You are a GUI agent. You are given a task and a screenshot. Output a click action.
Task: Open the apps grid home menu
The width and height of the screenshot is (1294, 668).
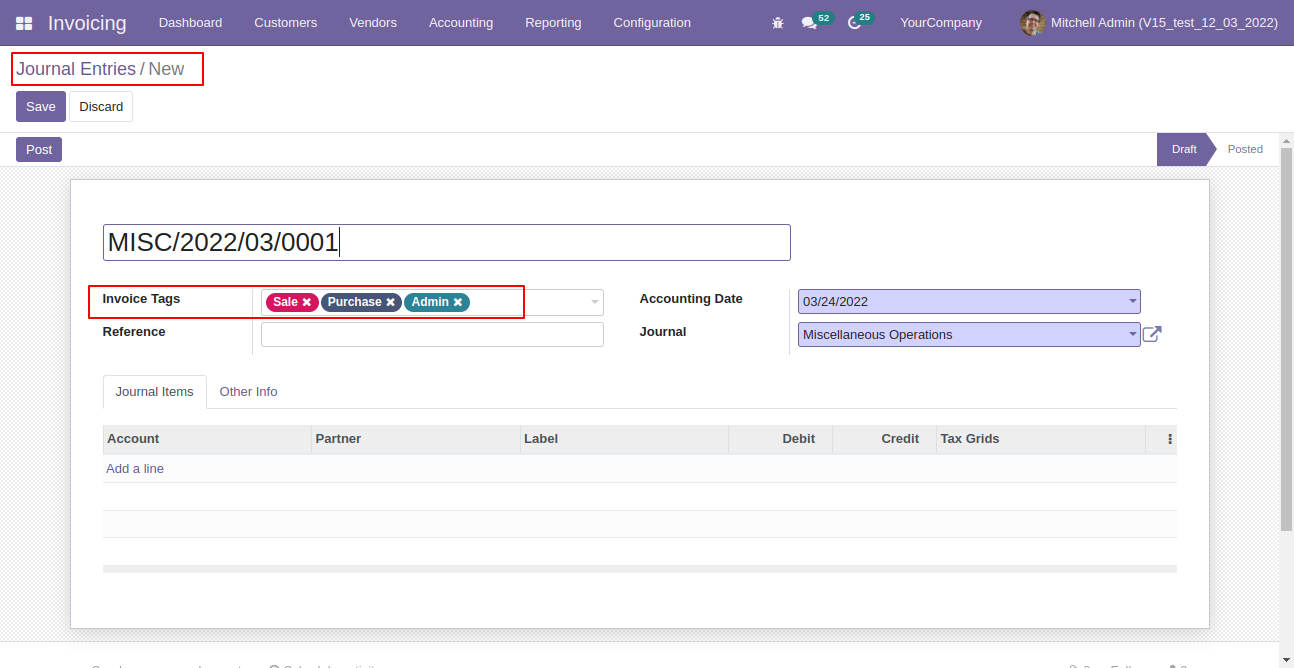pos(24,23)
